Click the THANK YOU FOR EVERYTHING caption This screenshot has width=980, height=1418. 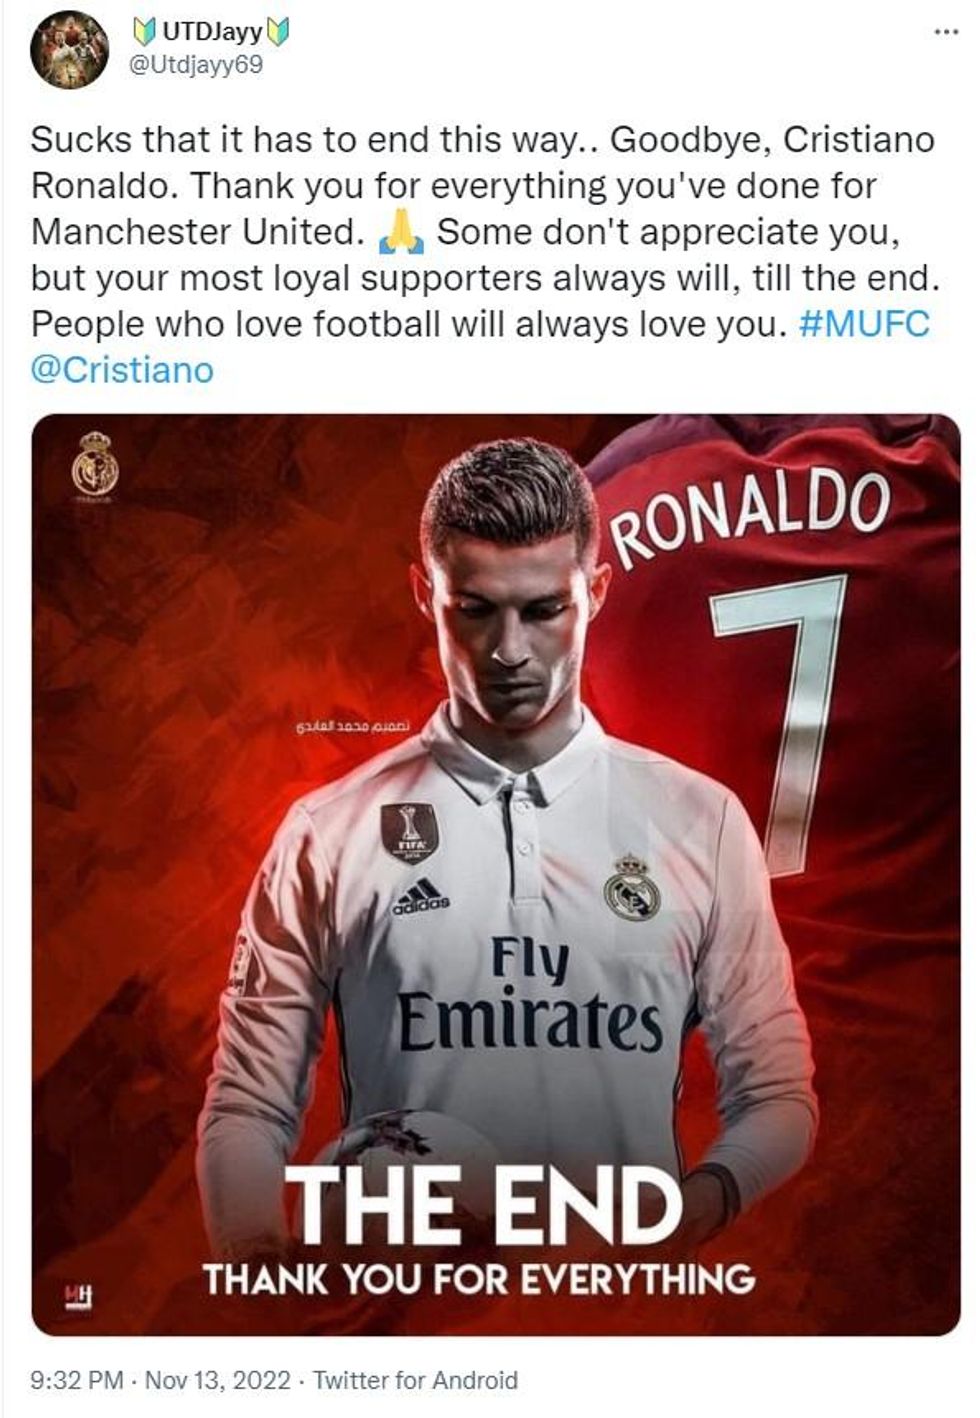pyautogui.click(x=479, y=1279)
